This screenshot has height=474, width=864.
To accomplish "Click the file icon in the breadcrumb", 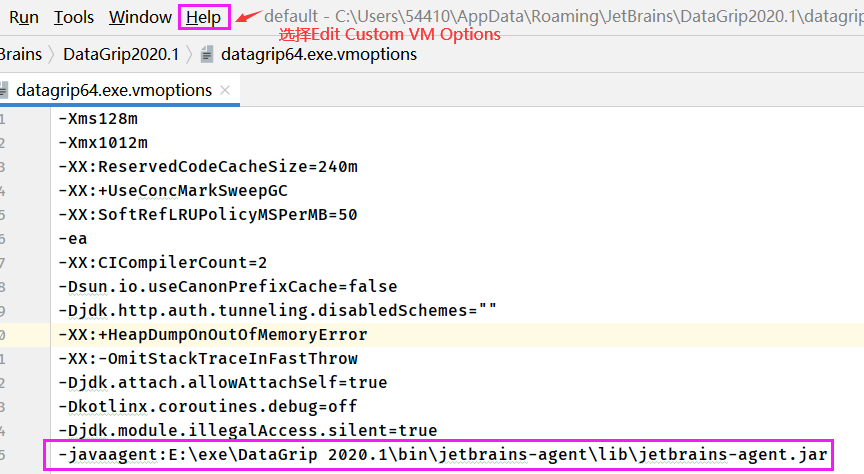I will [207, 55].
